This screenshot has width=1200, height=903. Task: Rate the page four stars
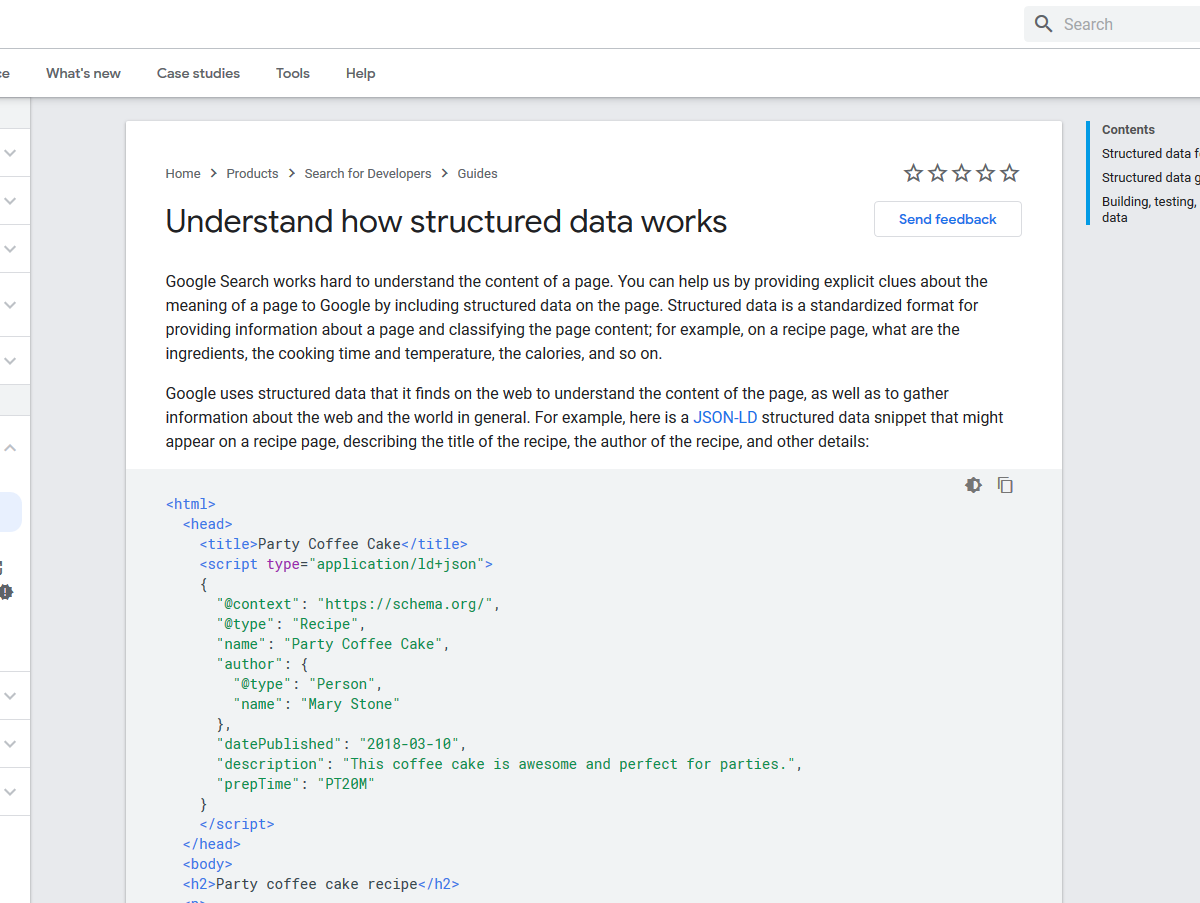coord(985,173)
